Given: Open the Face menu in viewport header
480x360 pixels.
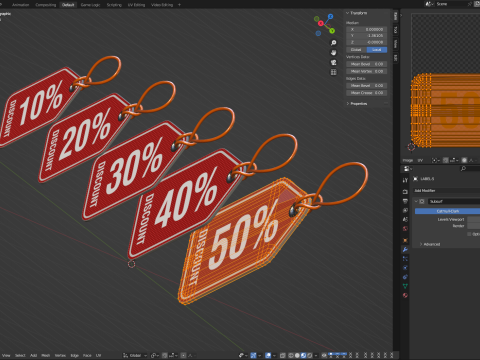Looking at the screenshot, I should tap(87, 355).
